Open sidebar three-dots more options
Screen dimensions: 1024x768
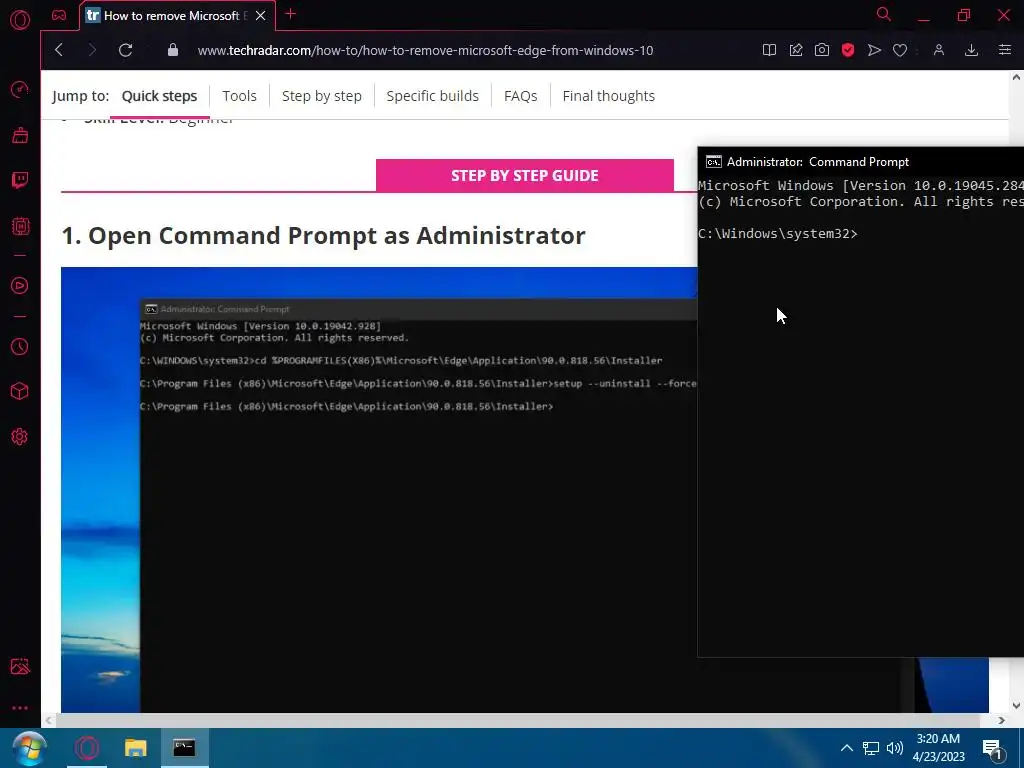(x=20, y=708)
